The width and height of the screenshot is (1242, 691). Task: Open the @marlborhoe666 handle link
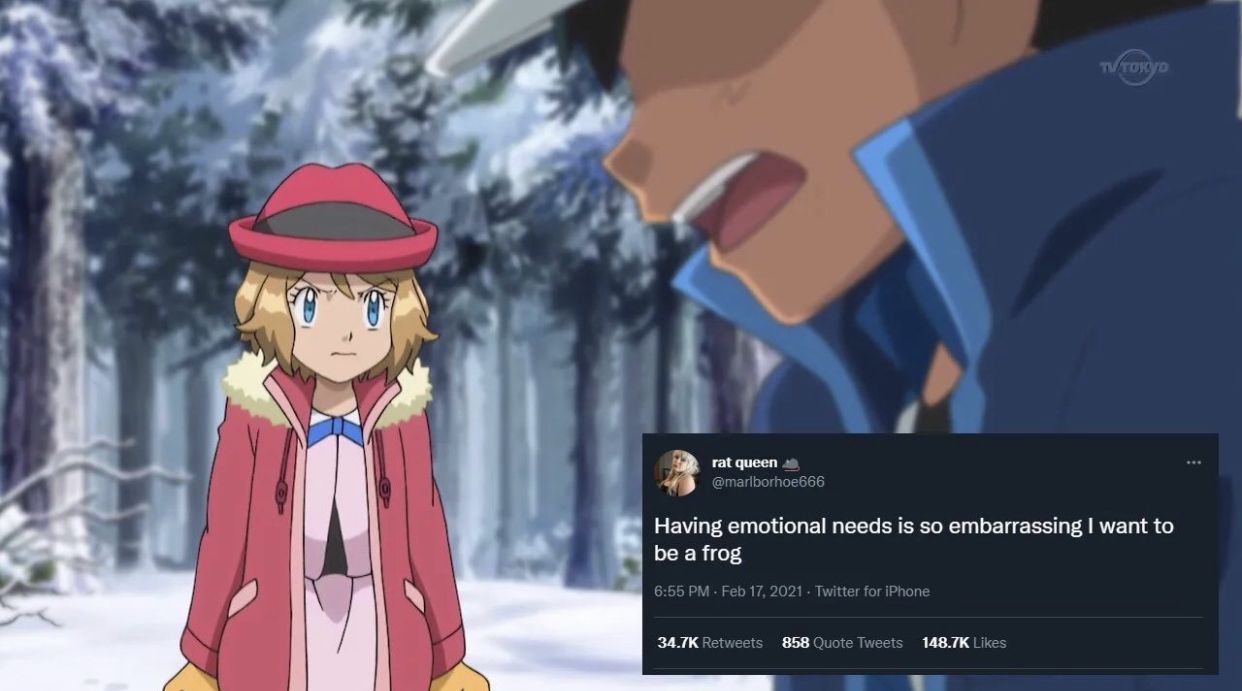(768, 481)
